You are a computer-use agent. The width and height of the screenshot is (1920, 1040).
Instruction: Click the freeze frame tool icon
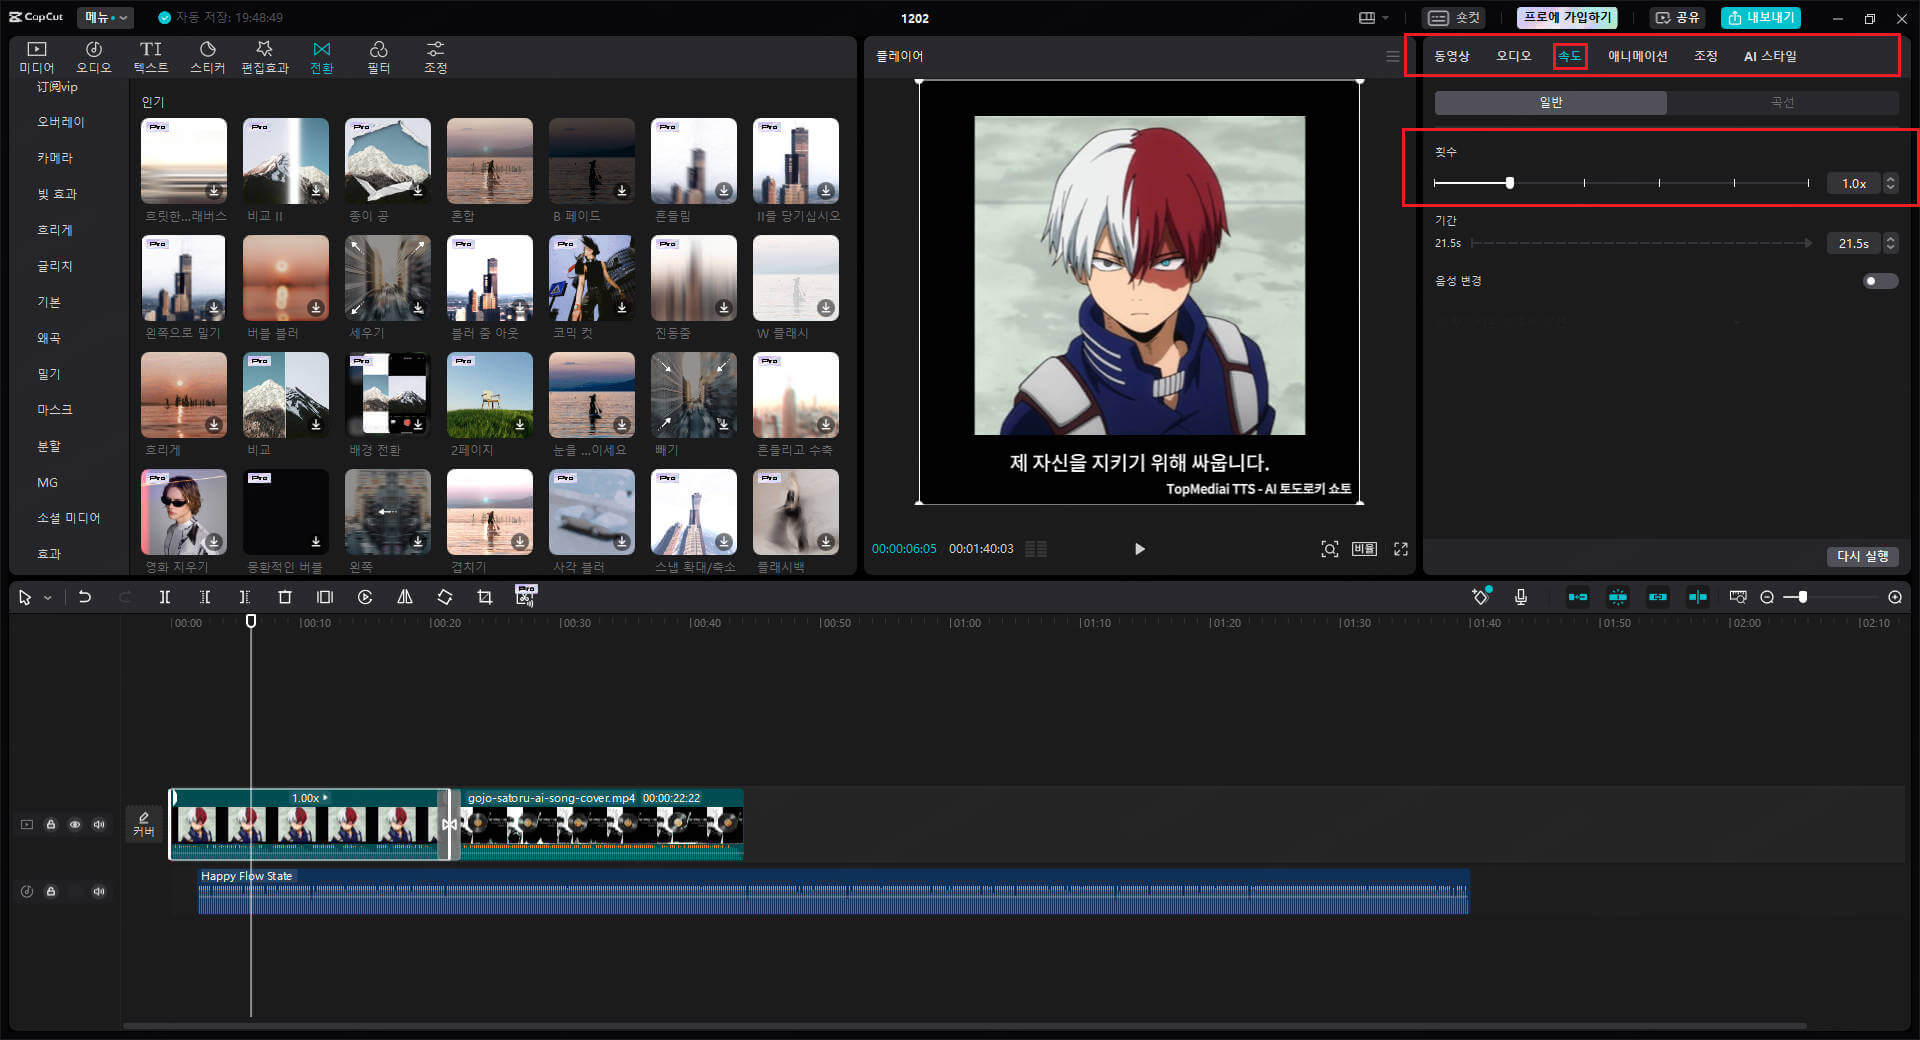325,597
